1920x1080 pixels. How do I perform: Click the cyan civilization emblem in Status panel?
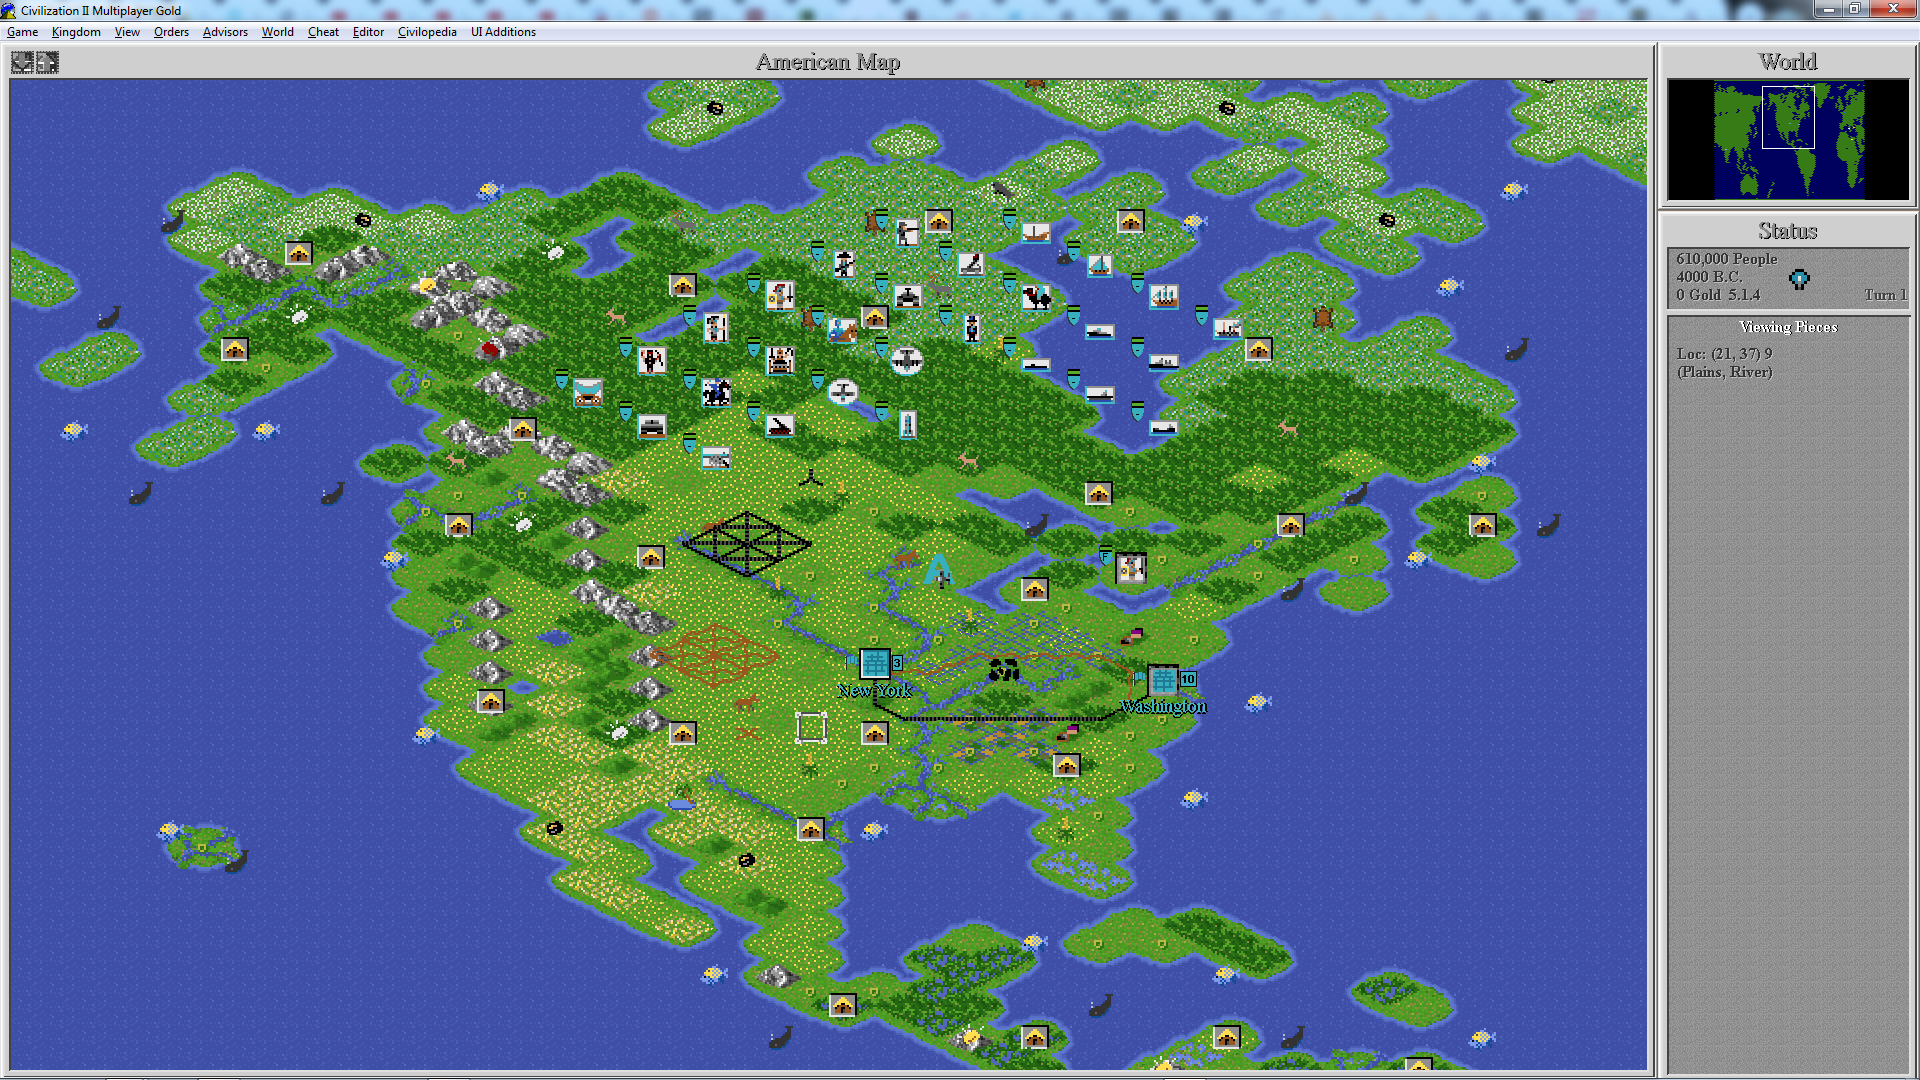[x=1799, y=279]
